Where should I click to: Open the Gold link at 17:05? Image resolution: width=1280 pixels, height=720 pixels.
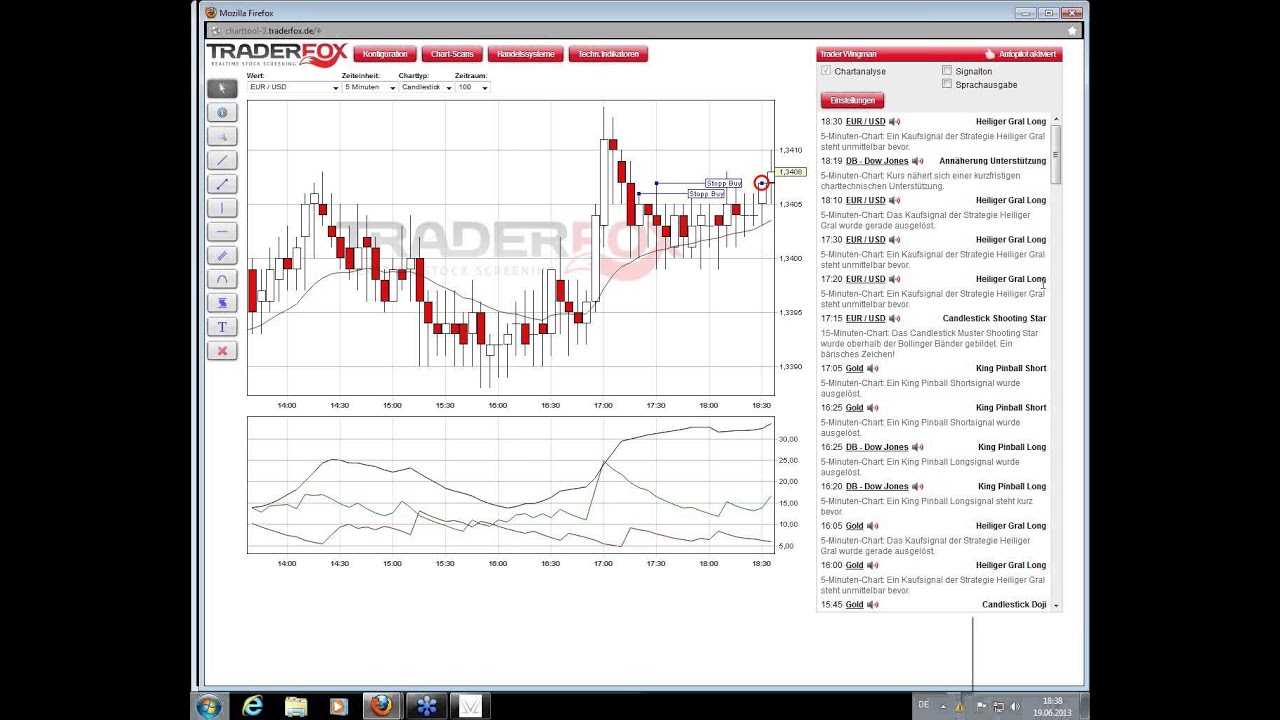tap(855, 369)
